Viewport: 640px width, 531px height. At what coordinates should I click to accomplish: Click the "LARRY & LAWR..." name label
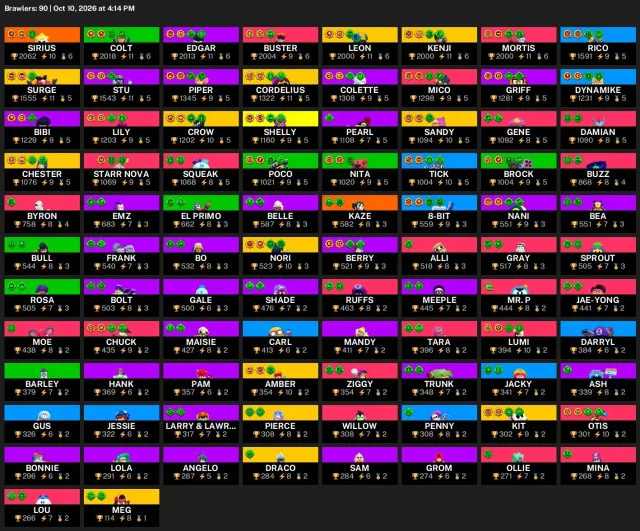coord(201,426)
